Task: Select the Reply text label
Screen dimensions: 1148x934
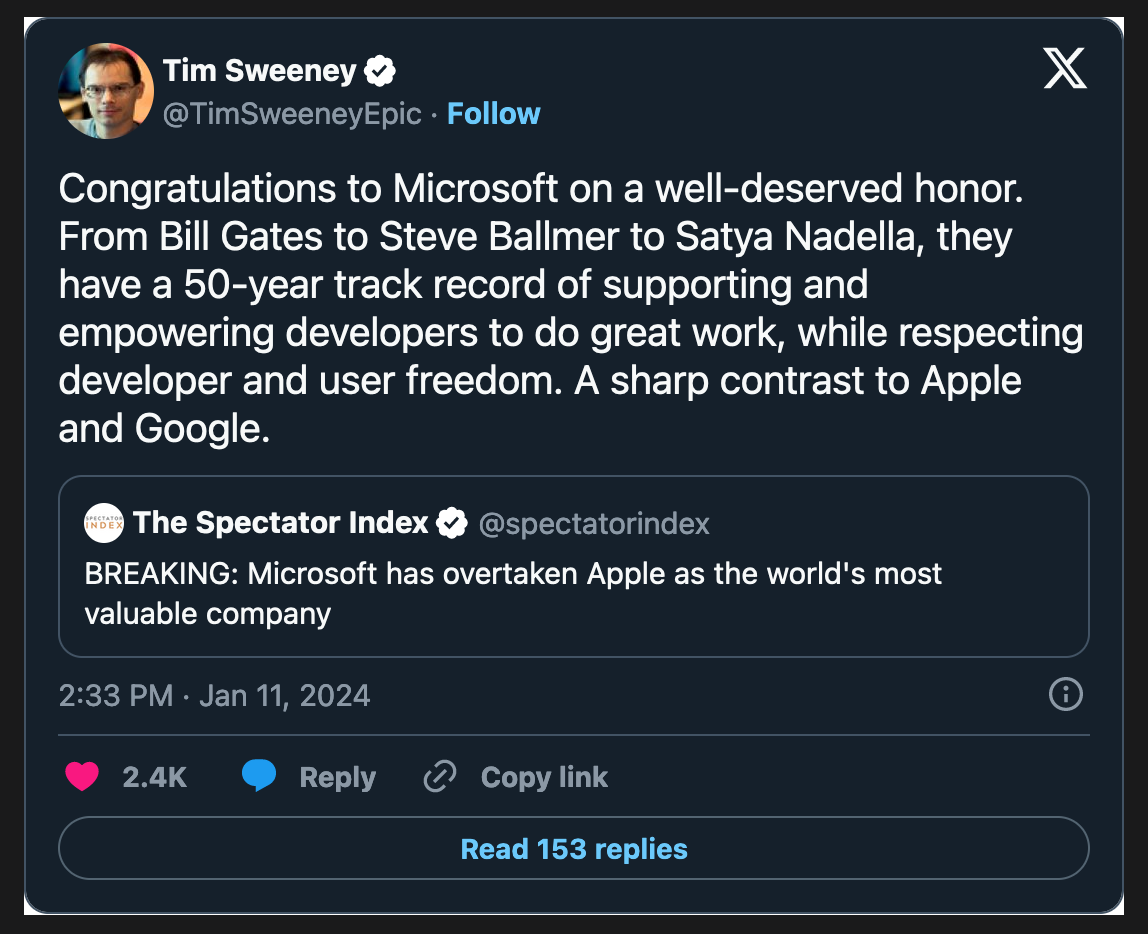Action: [337, 778]
